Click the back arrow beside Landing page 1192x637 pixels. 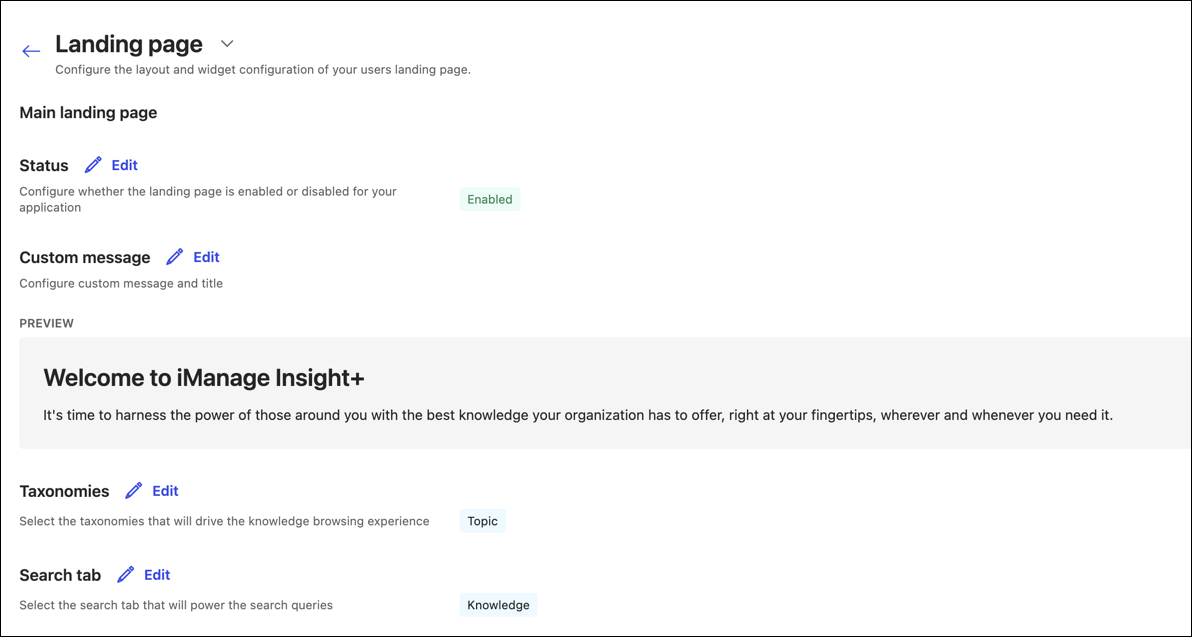coord(30,50)
